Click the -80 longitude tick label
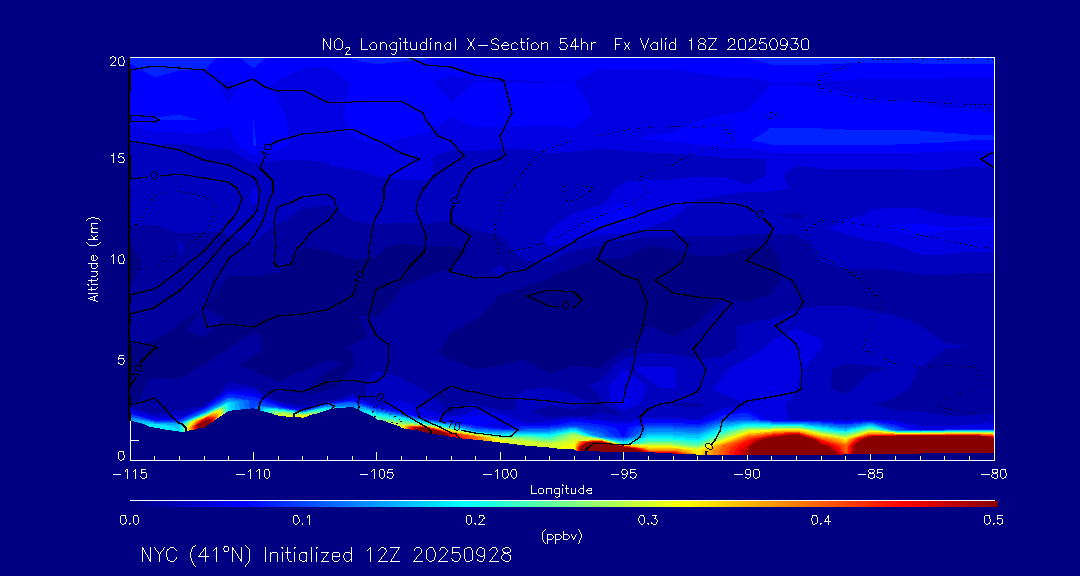This screenshot has width=1080, height=576. pos(993,473)
